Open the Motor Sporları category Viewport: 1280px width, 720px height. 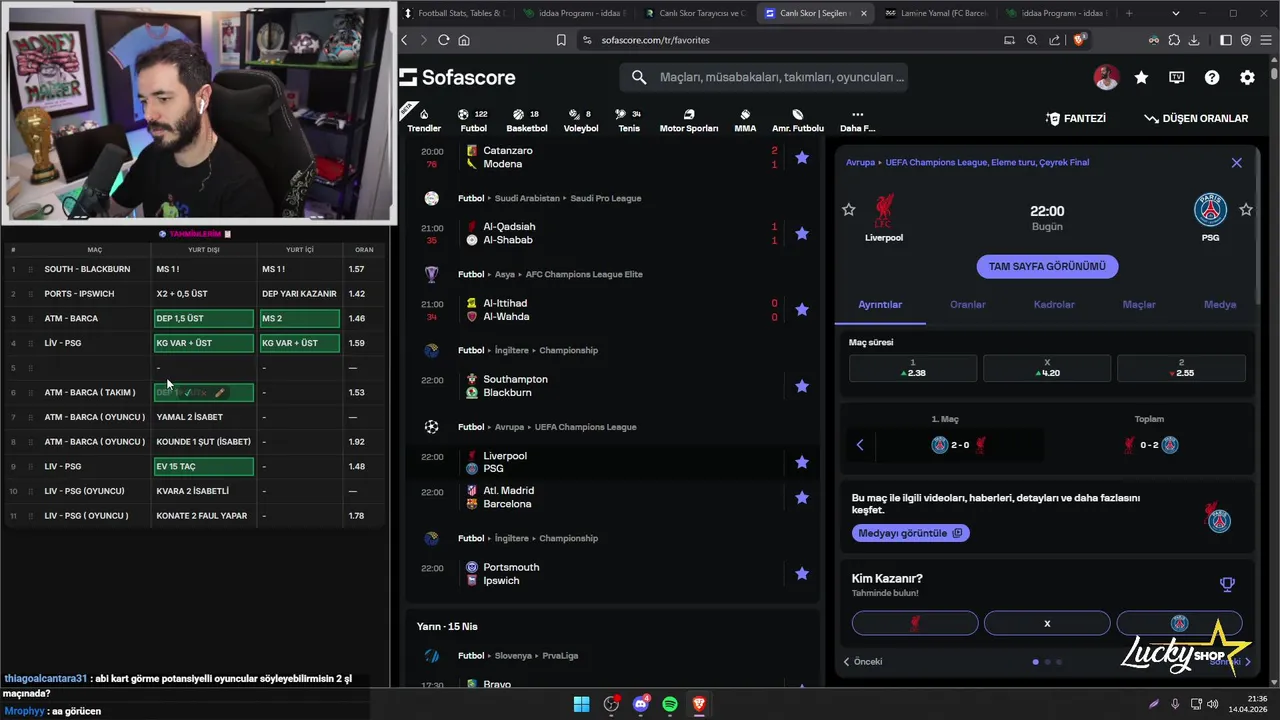pos(688,119)
